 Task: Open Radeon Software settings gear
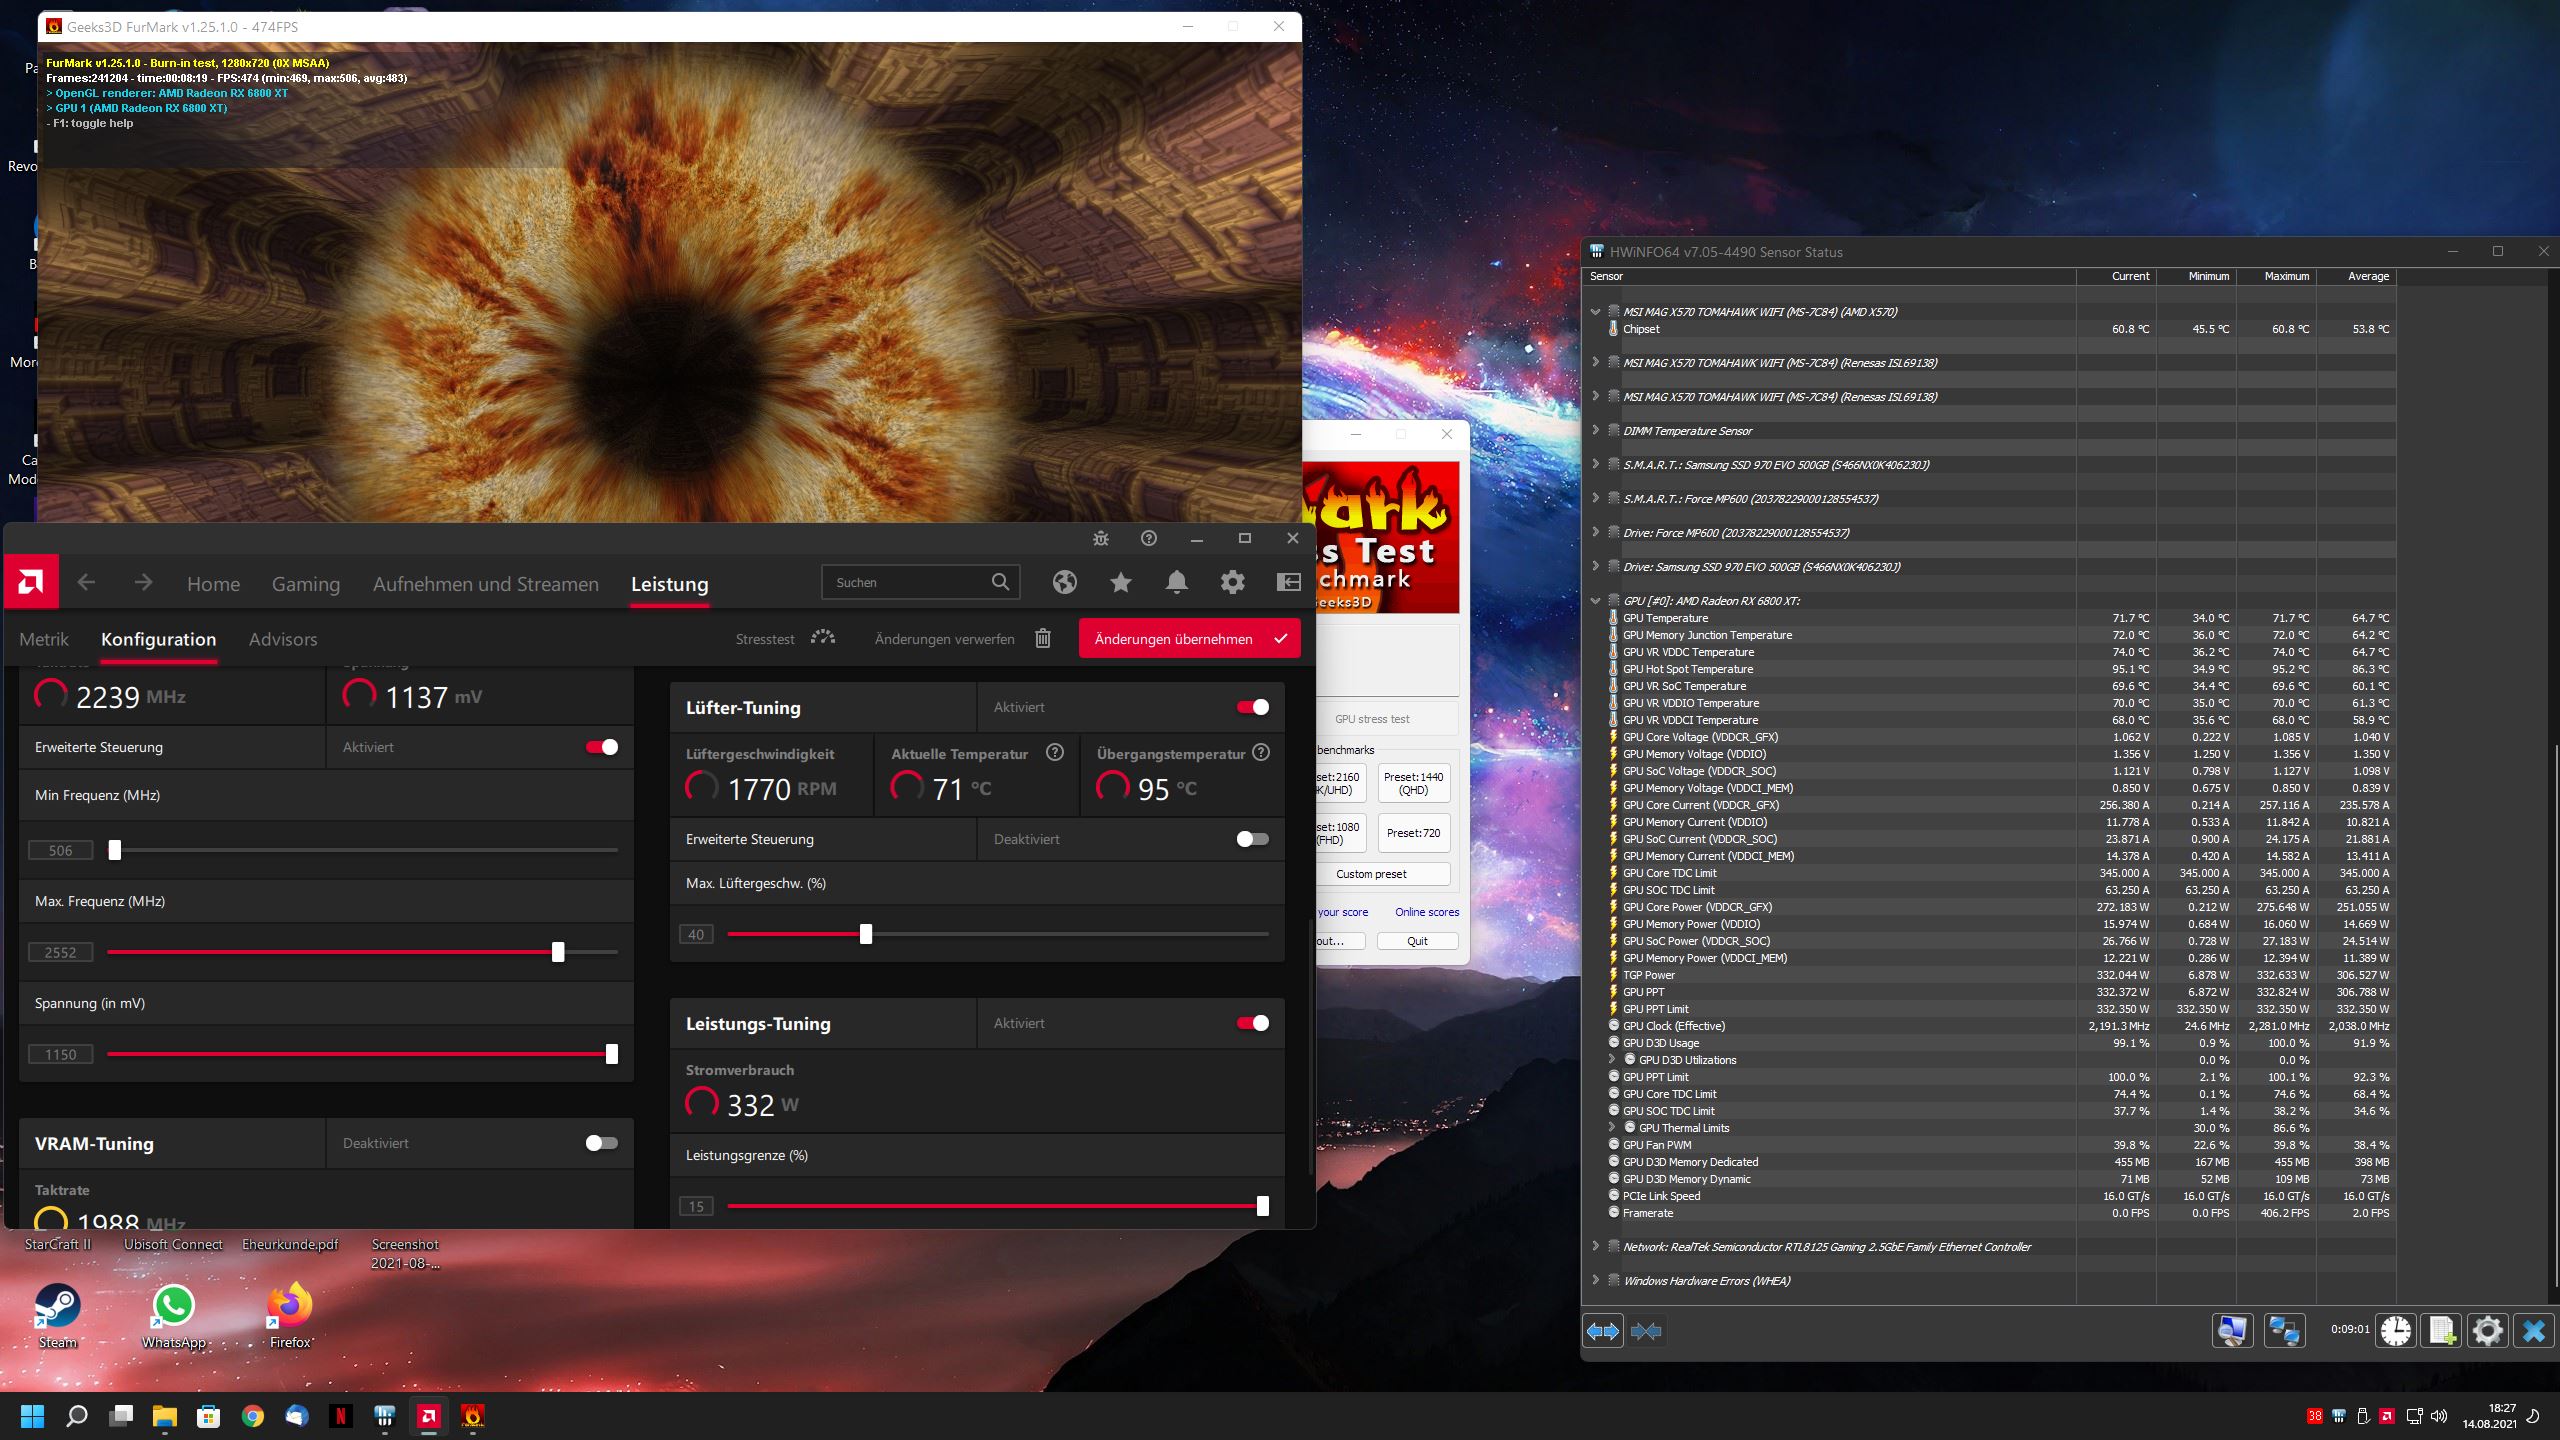(1232, 582)
